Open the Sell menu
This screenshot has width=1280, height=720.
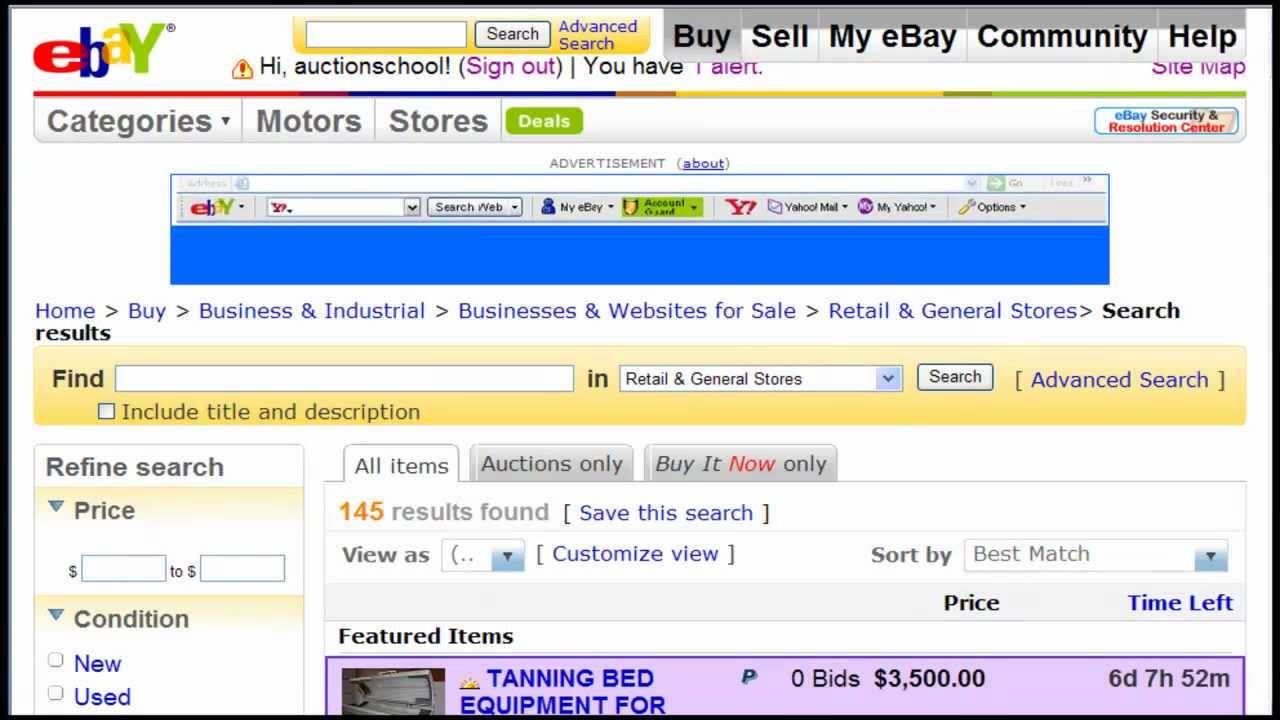[x=779, y=36]
